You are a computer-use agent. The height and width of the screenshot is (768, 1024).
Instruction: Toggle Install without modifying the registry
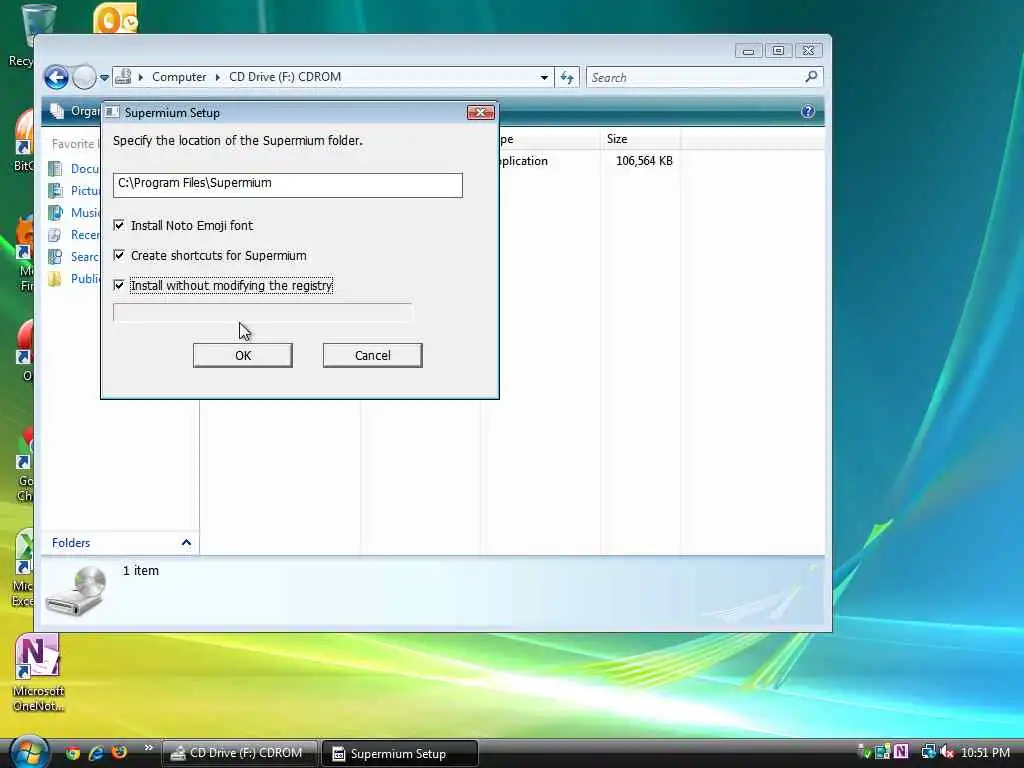point(119,285)
